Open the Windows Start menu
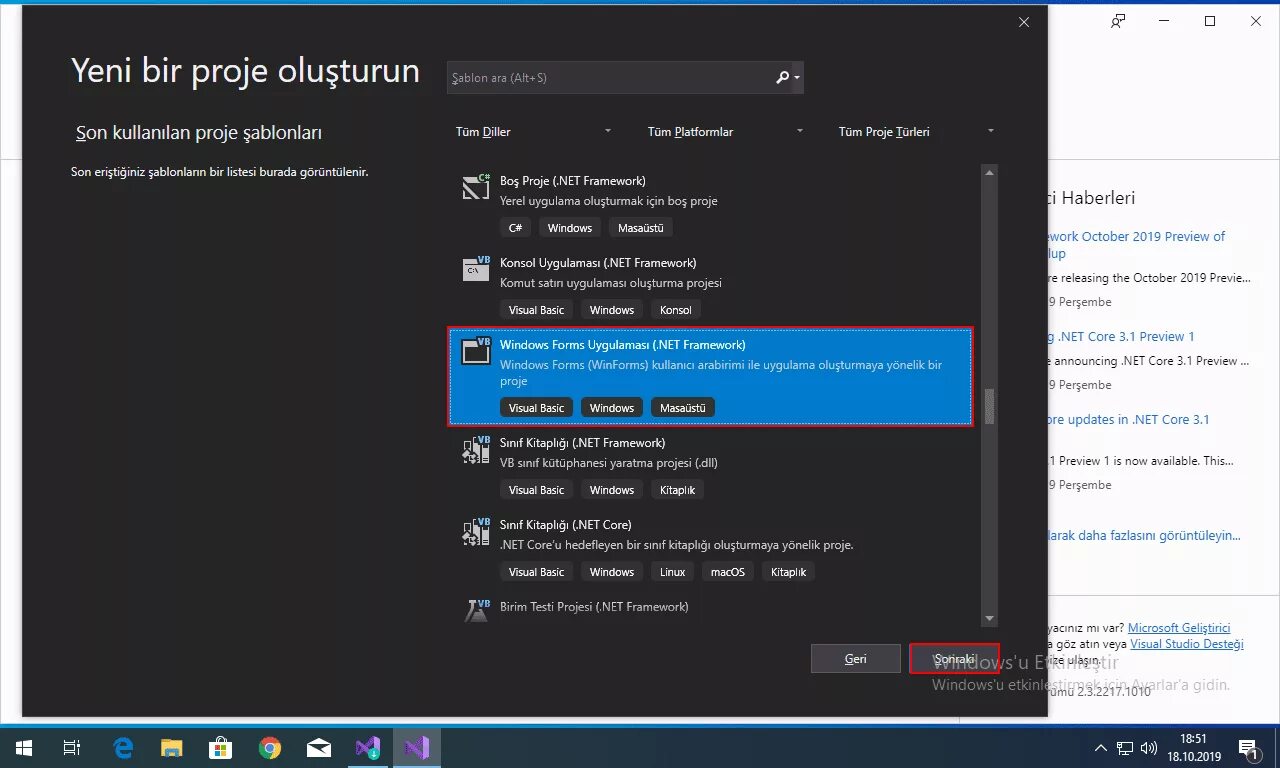This screenshot has height=768, width=1280. tap(23, 747)
